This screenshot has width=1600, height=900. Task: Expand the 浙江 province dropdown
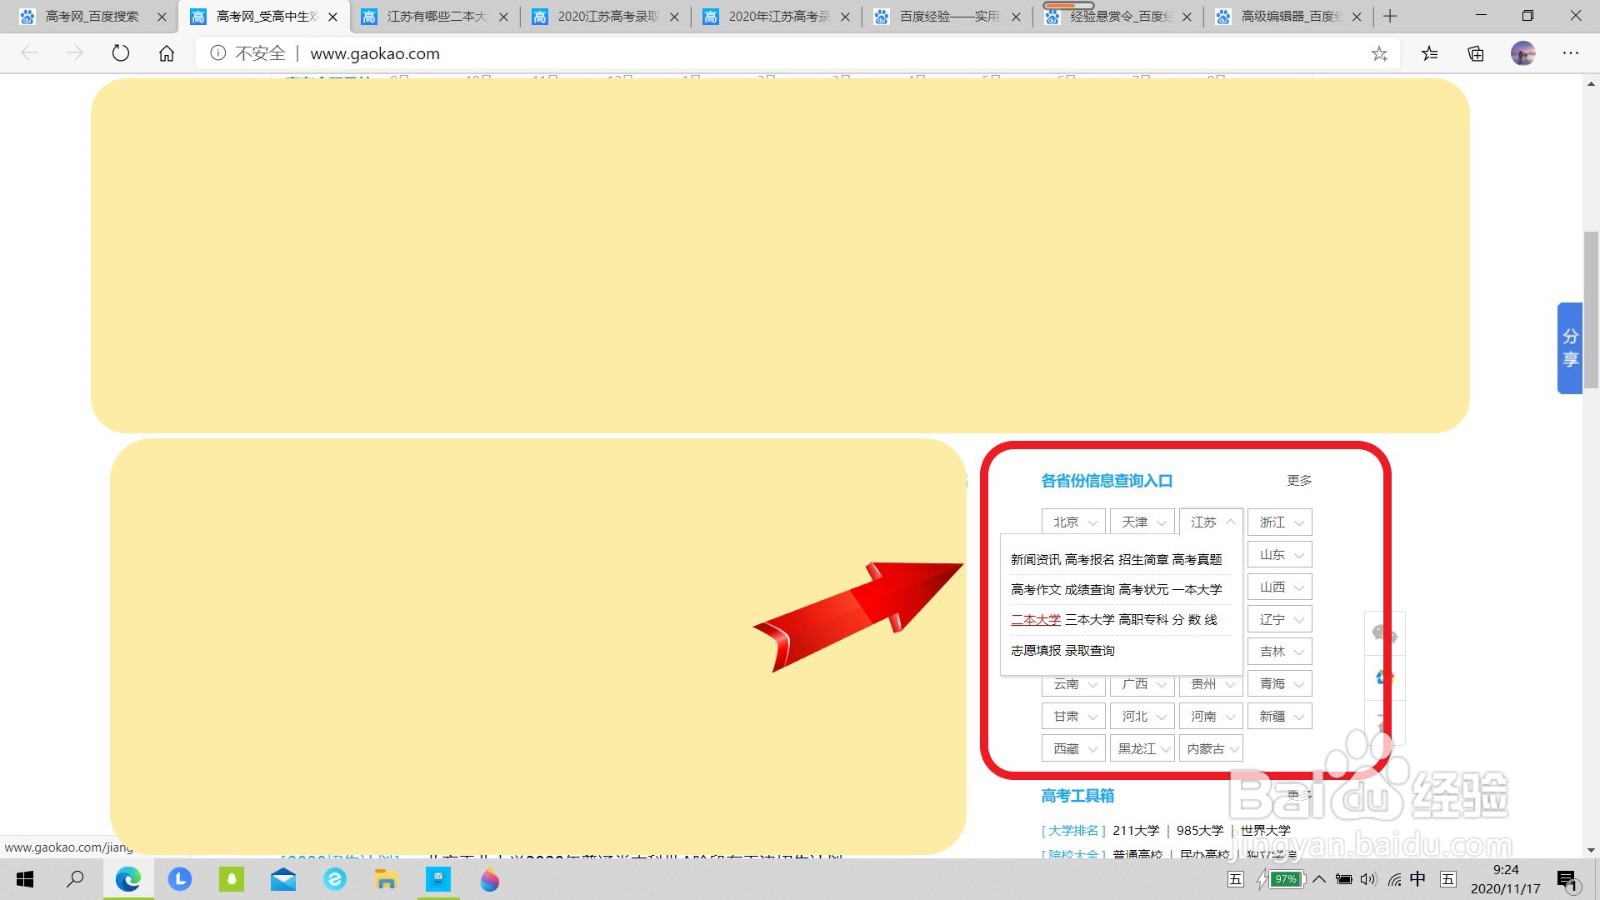point(1280,522)
